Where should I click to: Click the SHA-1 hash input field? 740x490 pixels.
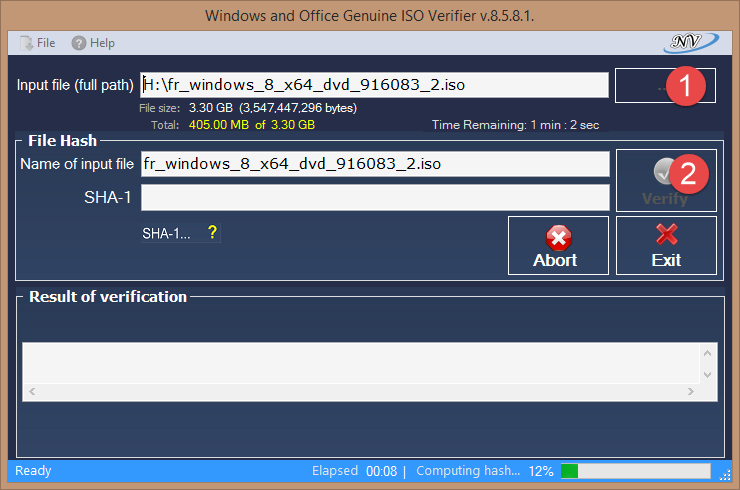[x=375, y=197]
